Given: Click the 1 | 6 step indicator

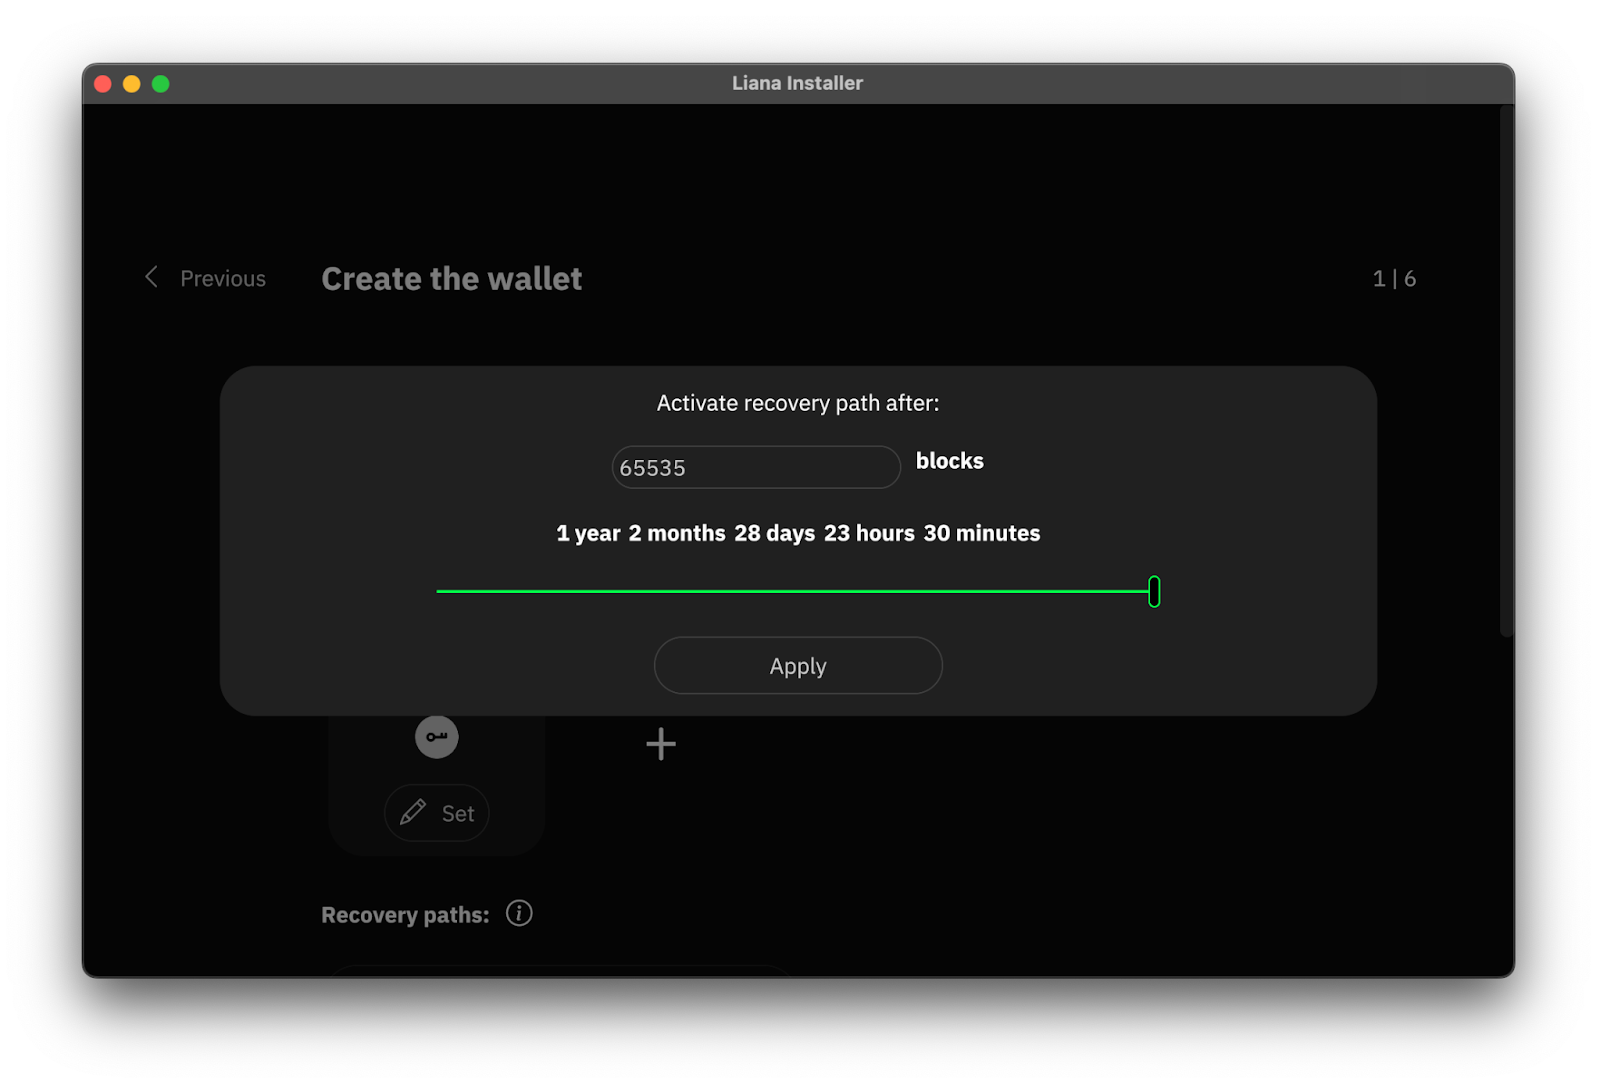Looking at the screenshot, I should click(1393, 279).
